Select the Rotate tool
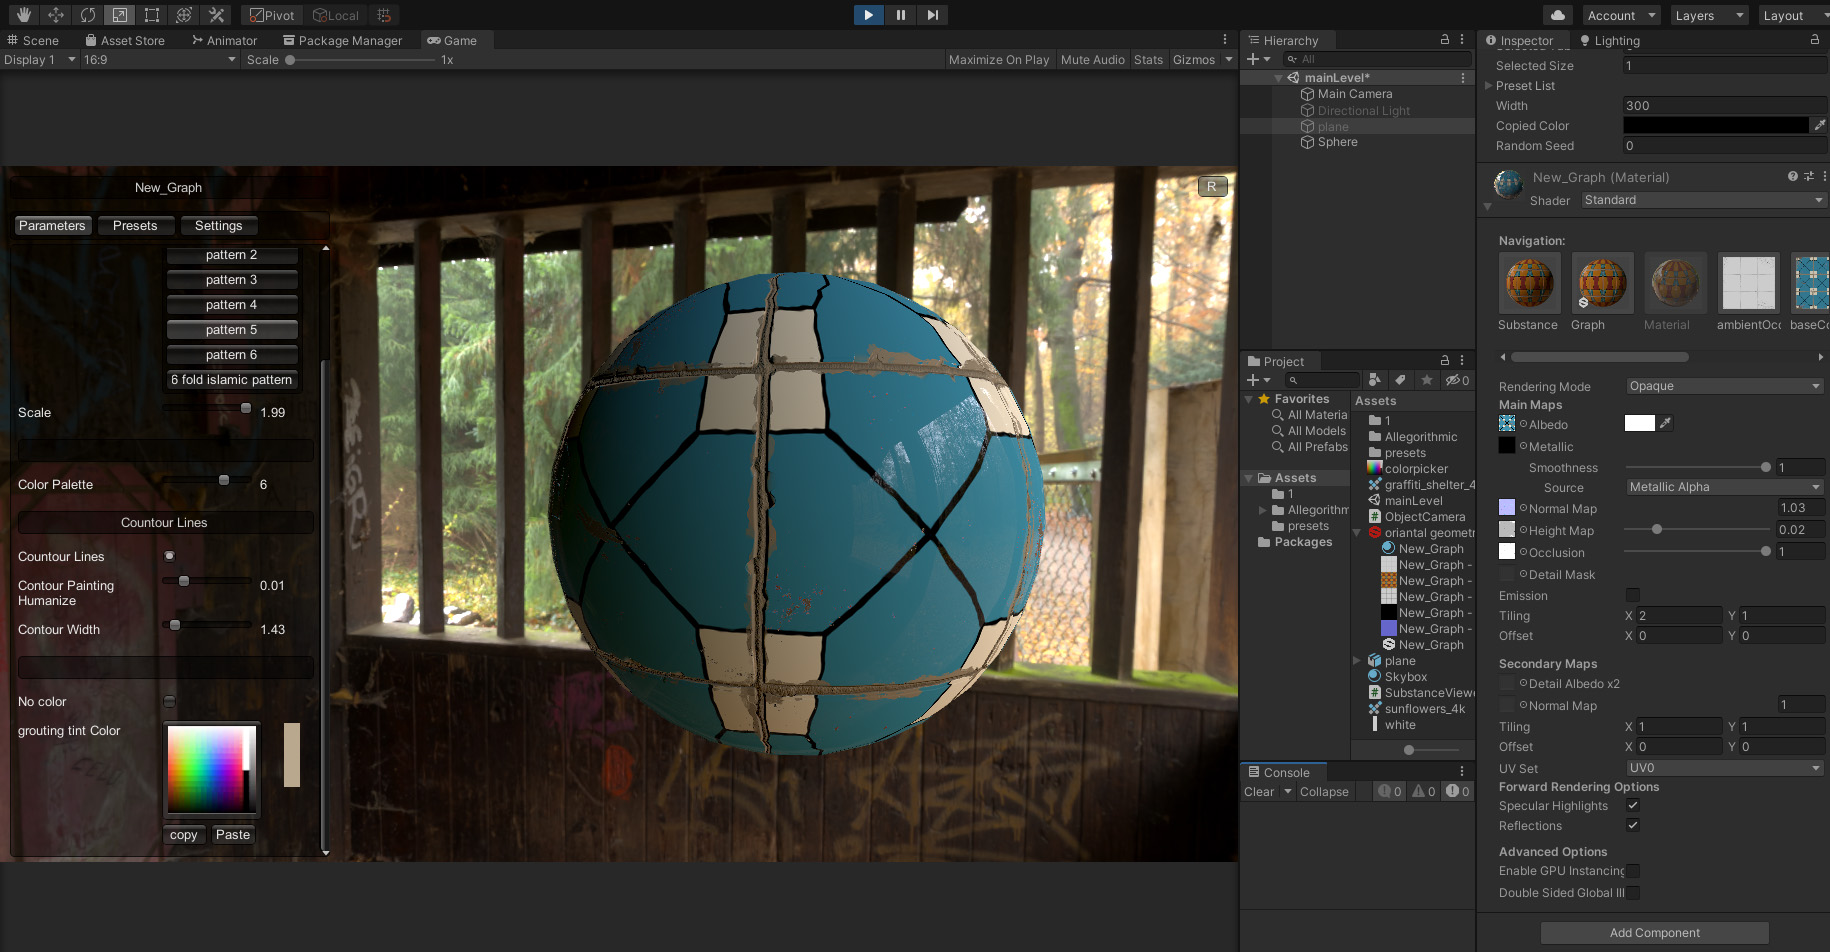This screenshot has width=1830, height=952. tap(88, 15)
